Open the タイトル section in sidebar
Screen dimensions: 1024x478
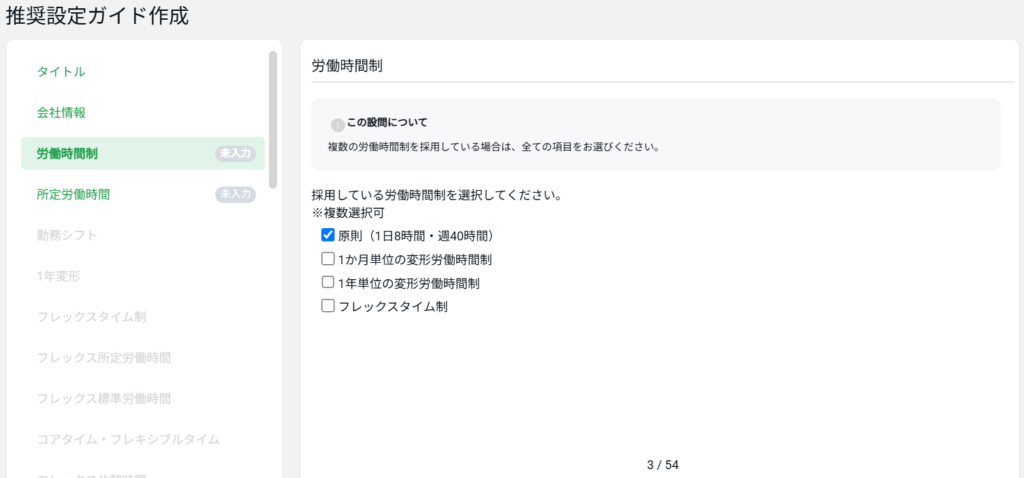tap(61, 72)
